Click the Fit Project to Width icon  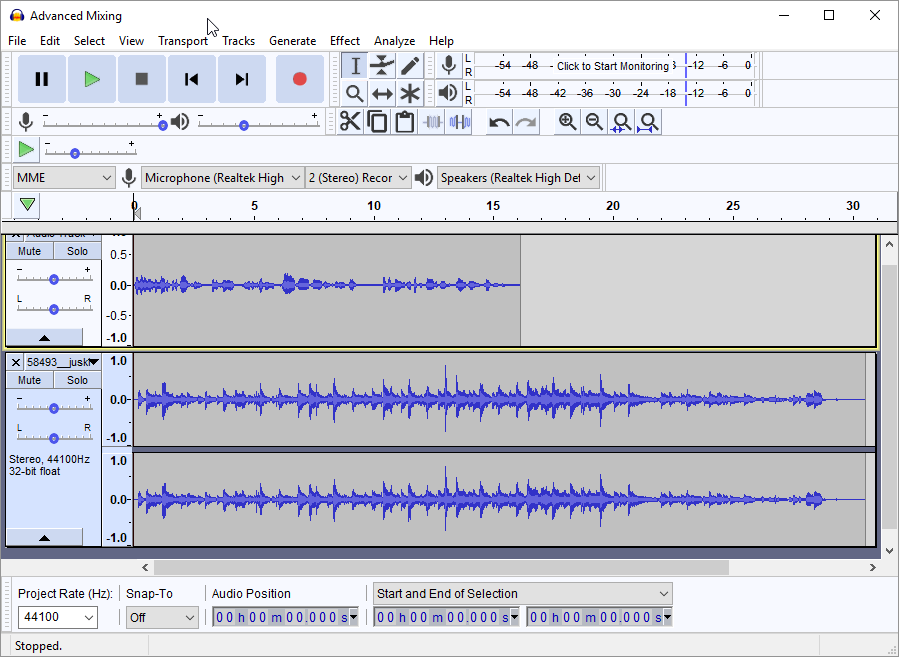pyautogui.click(x=649, y=122)
